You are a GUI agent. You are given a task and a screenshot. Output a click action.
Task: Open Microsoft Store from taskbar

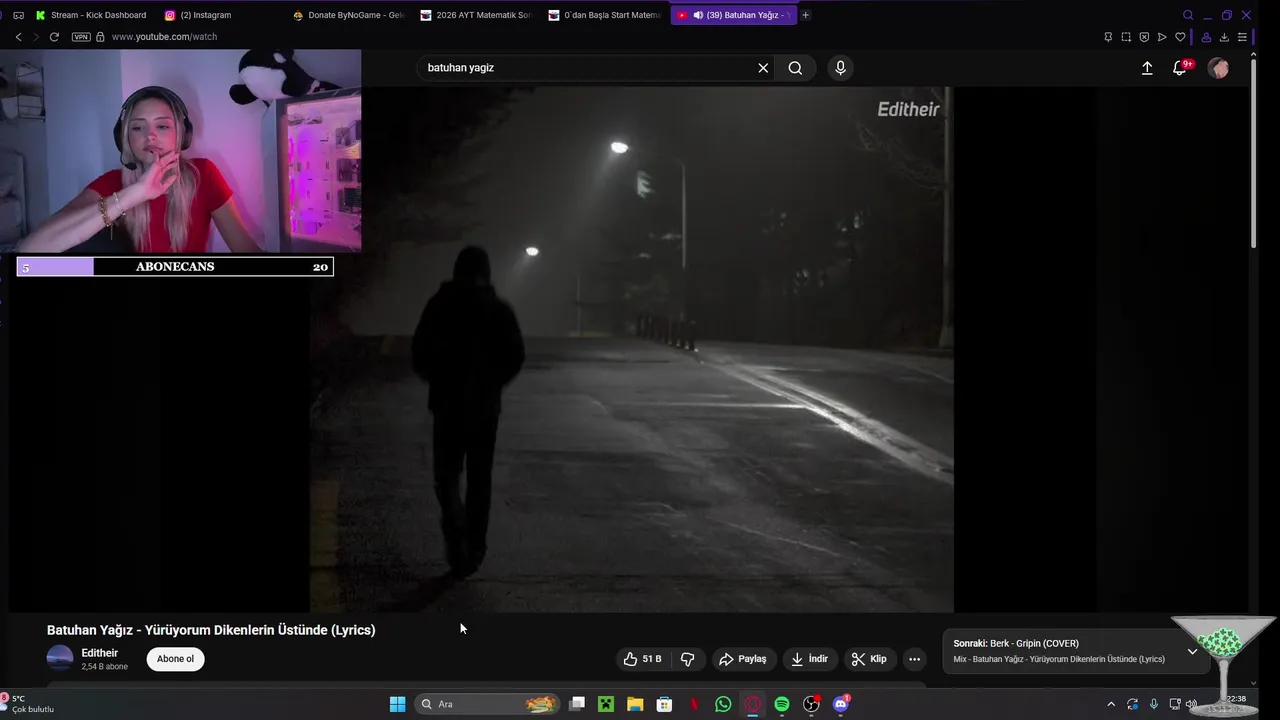664,704
